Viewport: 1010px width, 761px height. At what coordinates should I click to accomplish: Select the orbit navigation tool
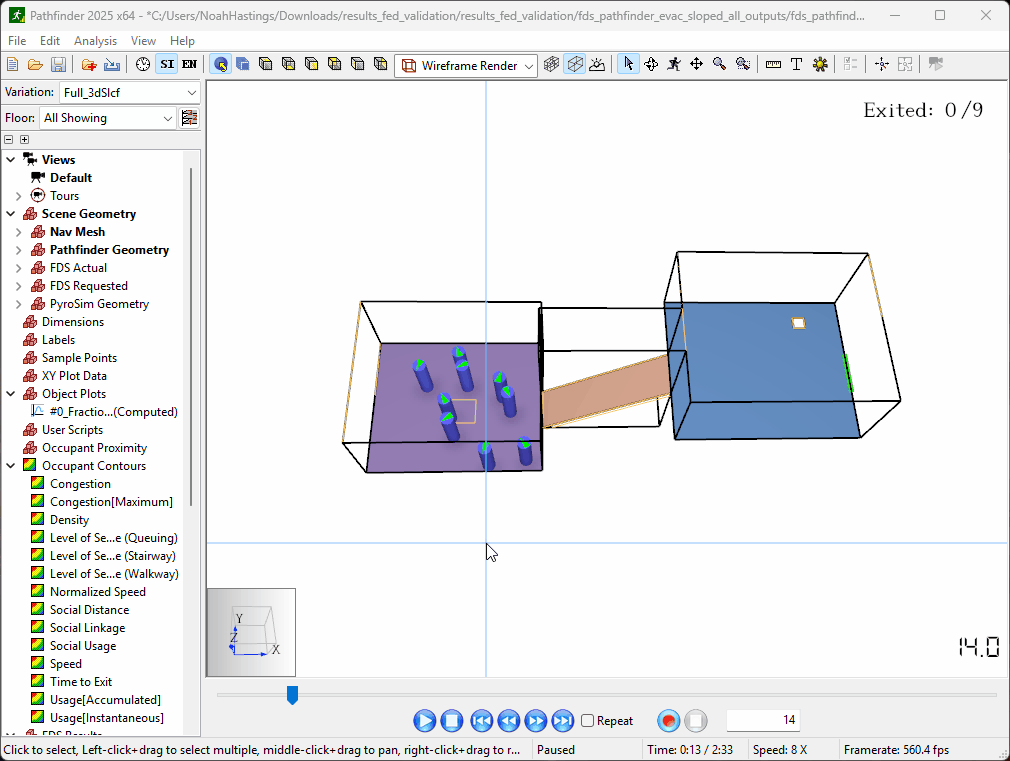point(651,64)
